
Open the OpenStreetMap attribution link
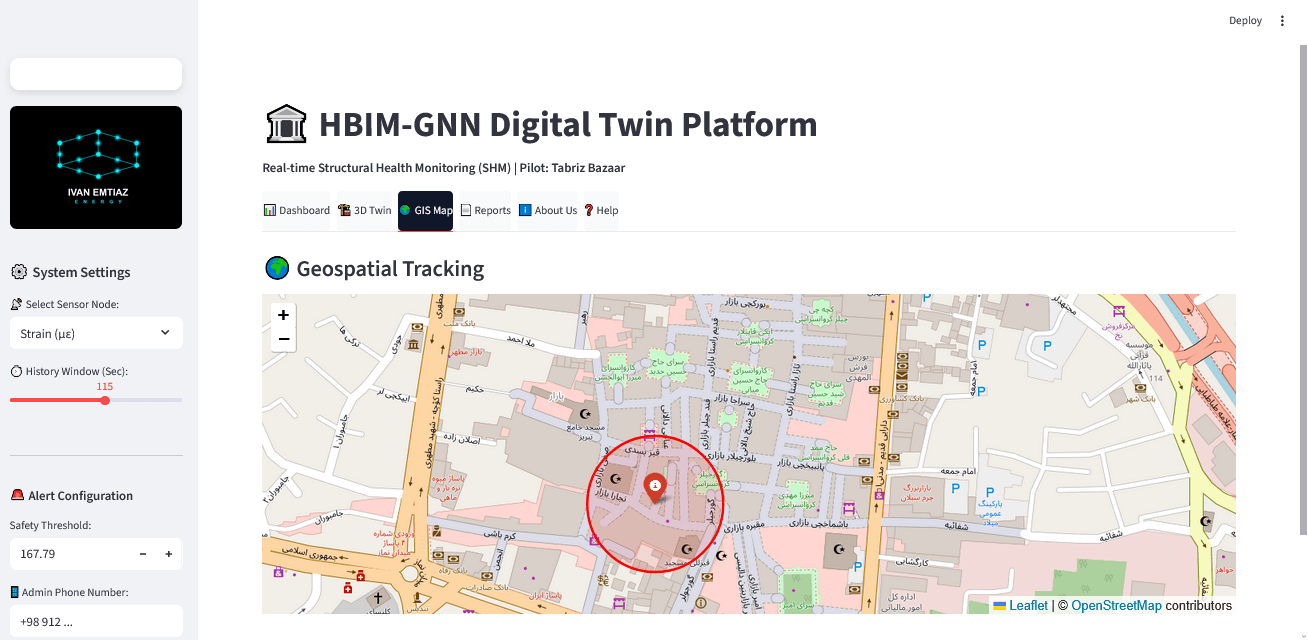coord(1115,605)
